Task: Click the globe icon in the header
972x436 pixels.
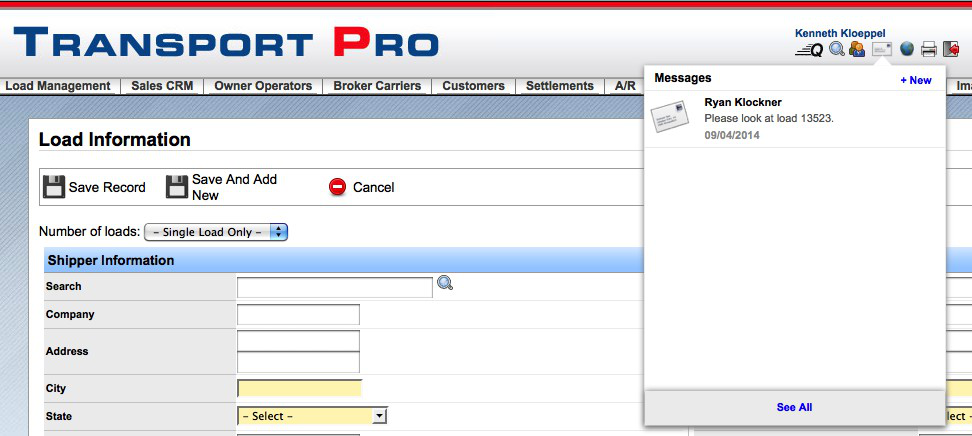Action: click(x=907, y=49)
